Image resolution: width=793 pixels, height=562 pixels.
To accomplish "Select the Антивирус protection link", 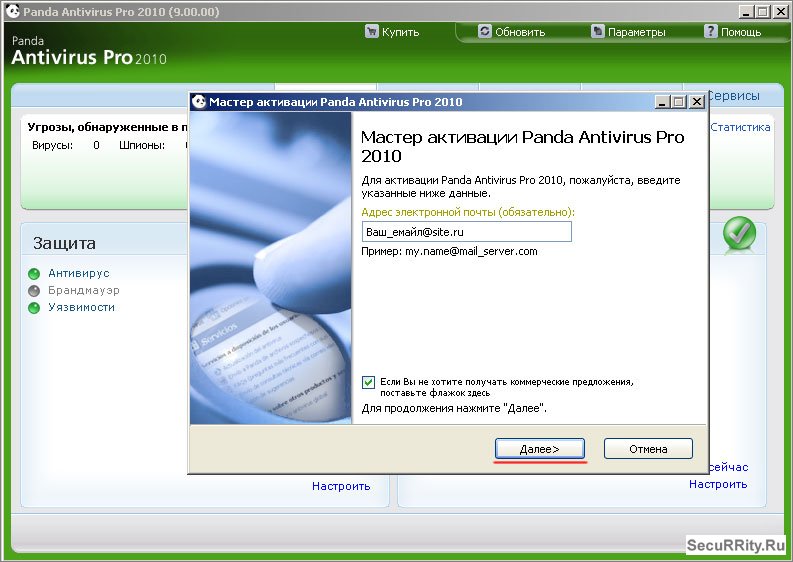I will 78,273.
